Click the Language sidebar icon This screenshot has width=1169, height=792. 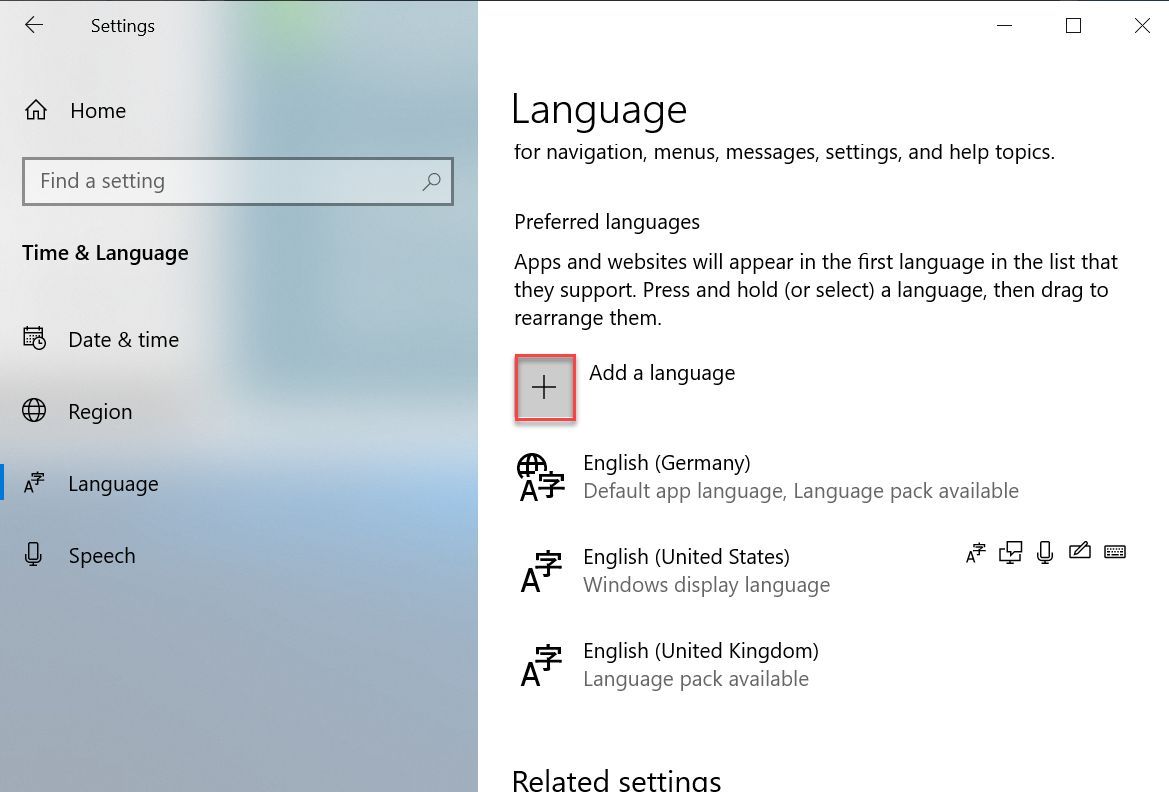(34, 483)
